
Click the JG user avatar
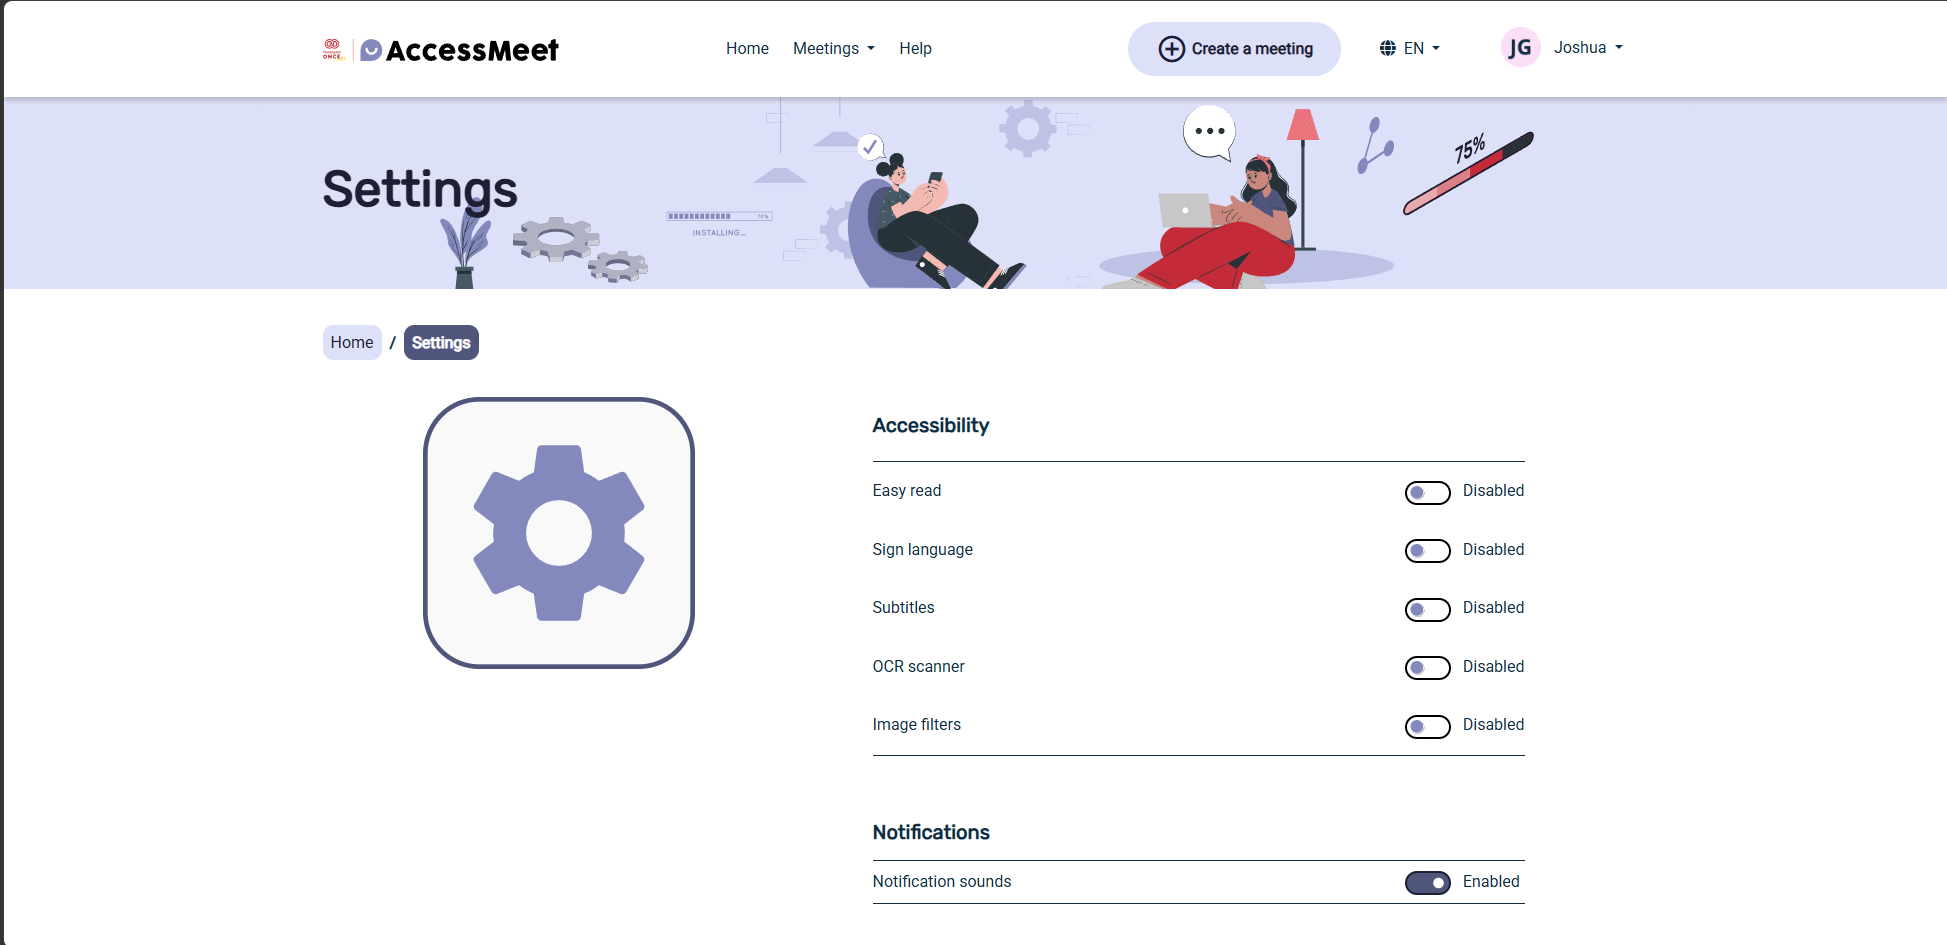point(1520,47)
